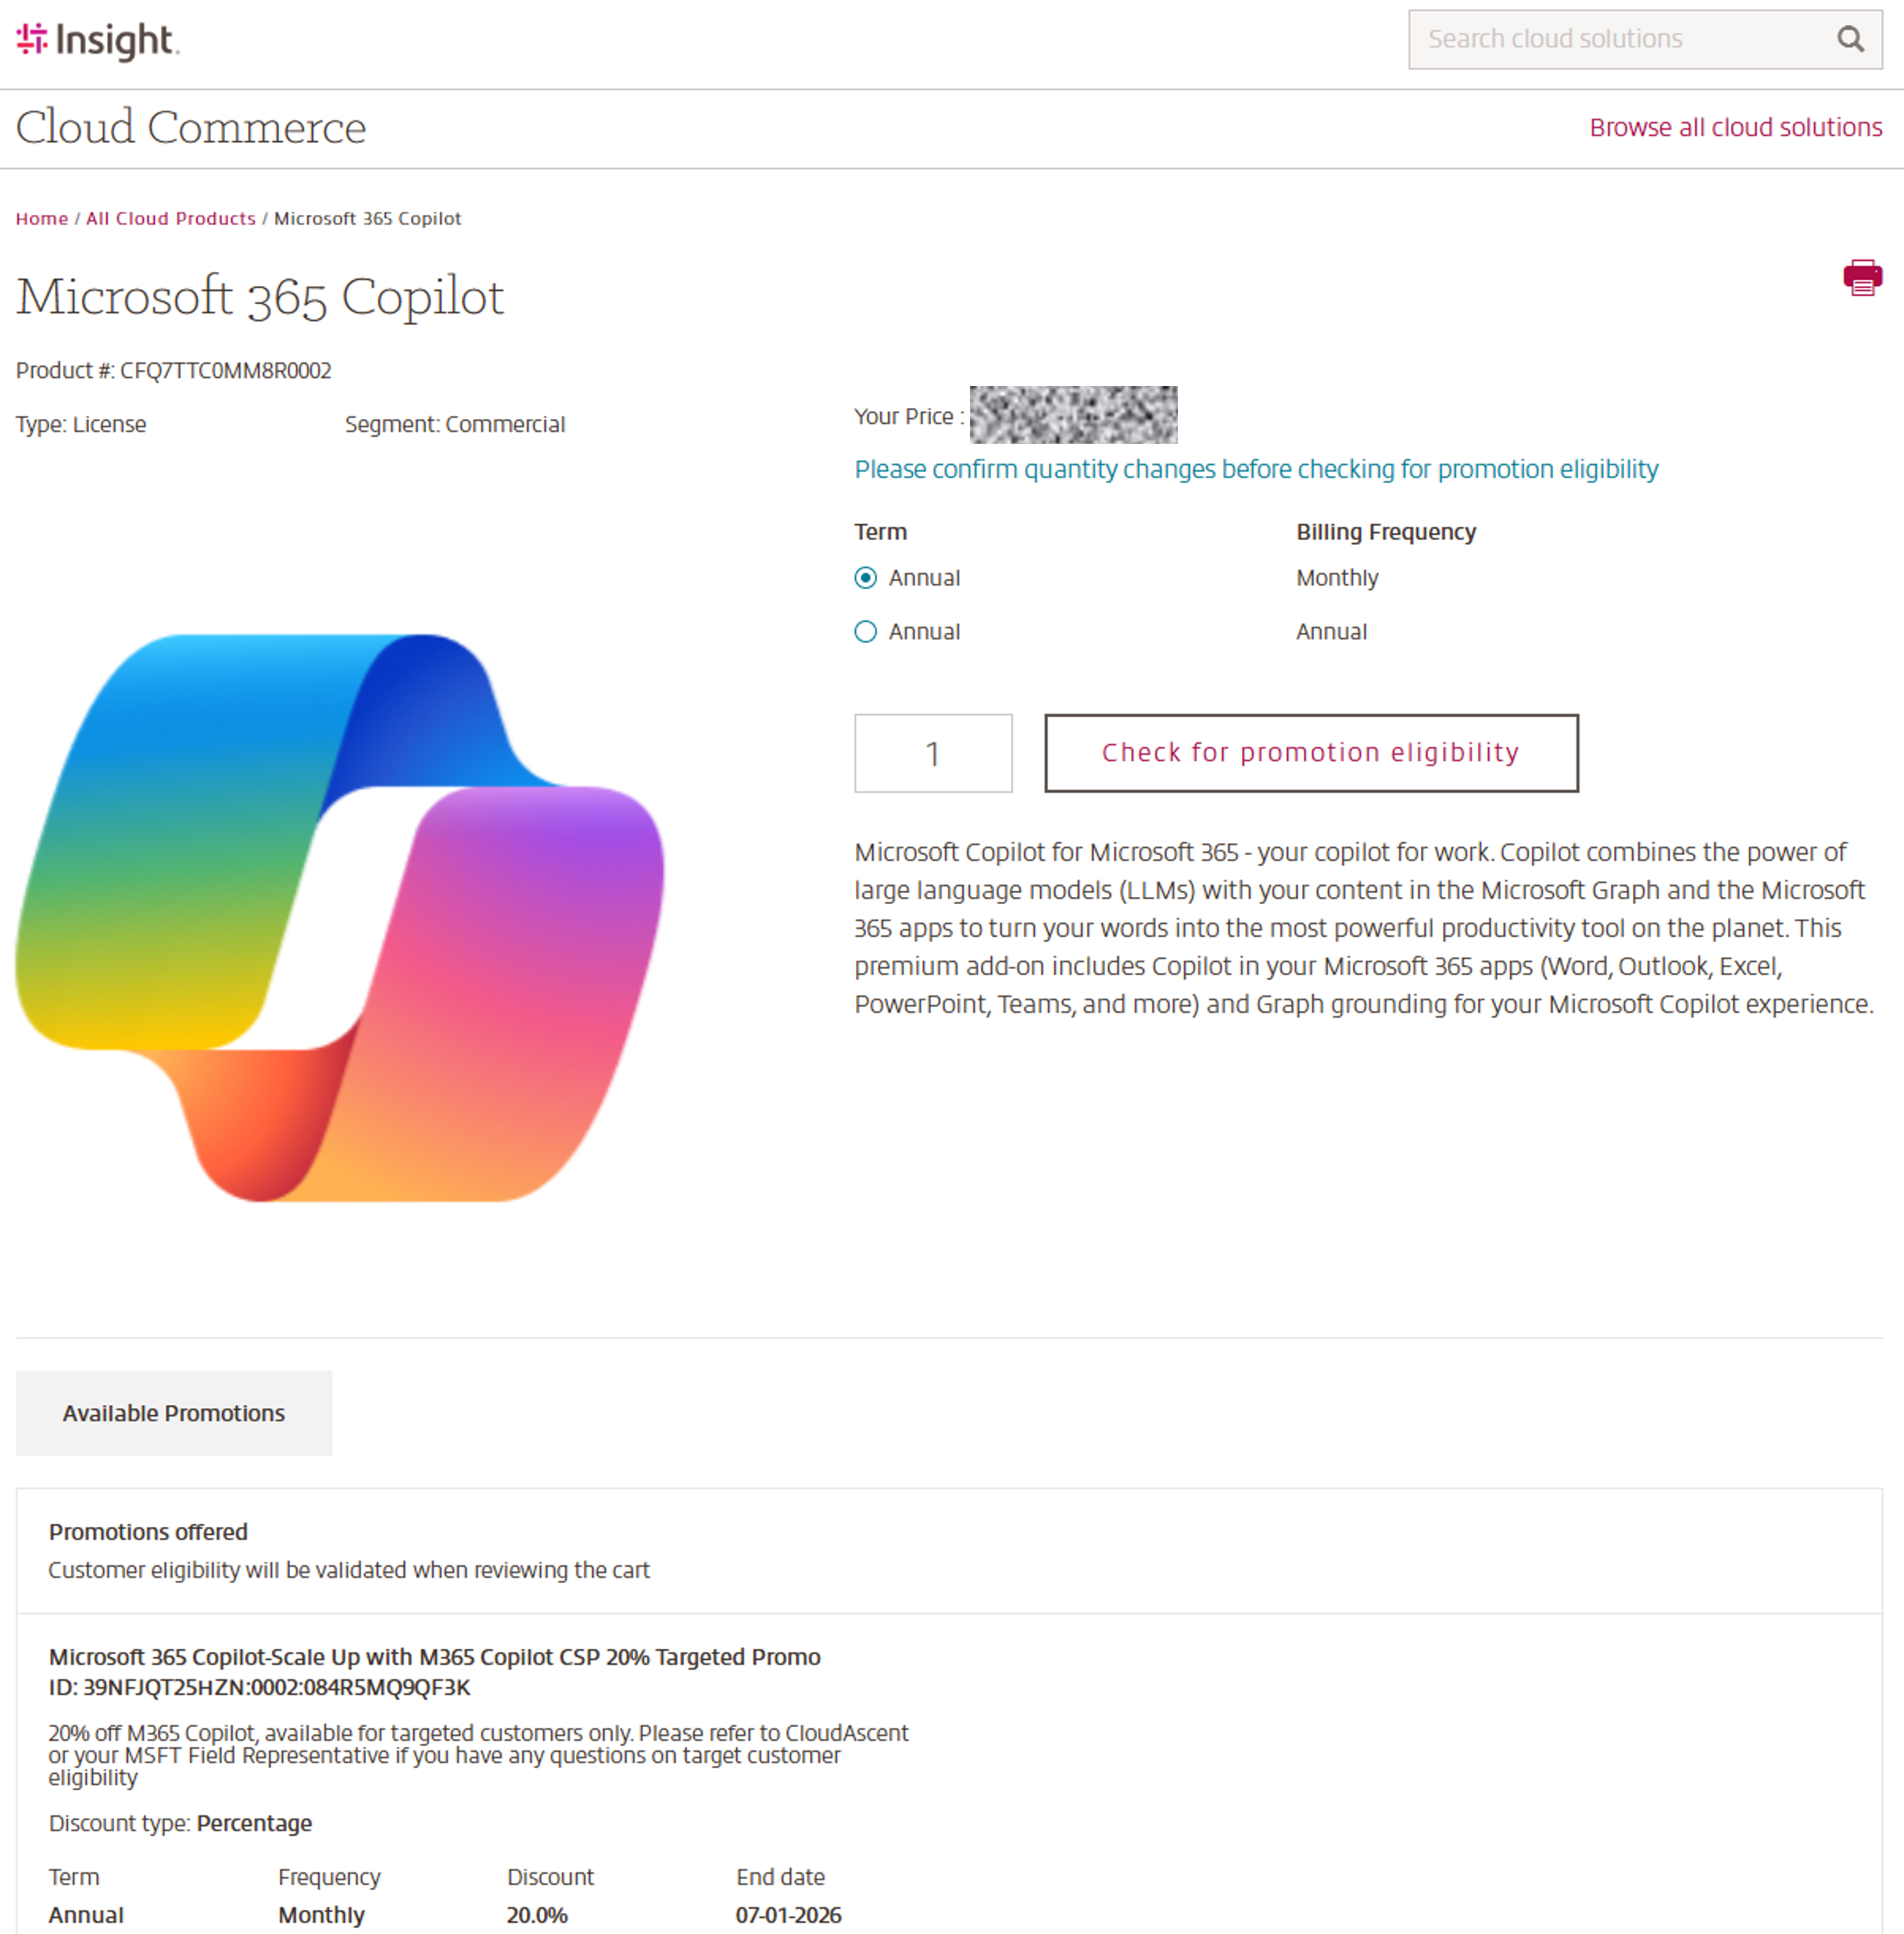The height and width of the screenshot is (1934, 1904).
Task: Click the Microsoft 365 Copilot product image
Action: 340,915
